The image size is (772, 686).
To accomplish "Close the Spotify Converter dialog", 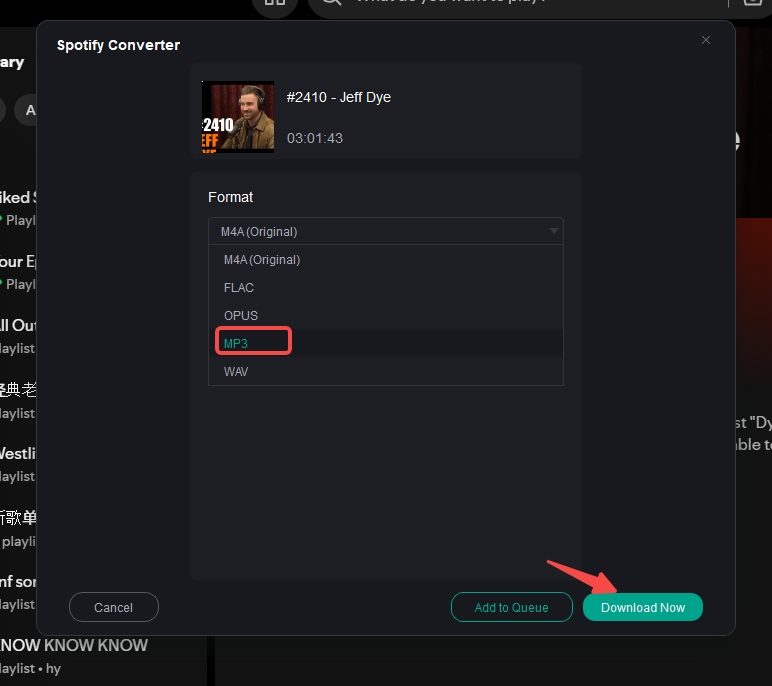I will pyautogui.click(x=706, y=40).
